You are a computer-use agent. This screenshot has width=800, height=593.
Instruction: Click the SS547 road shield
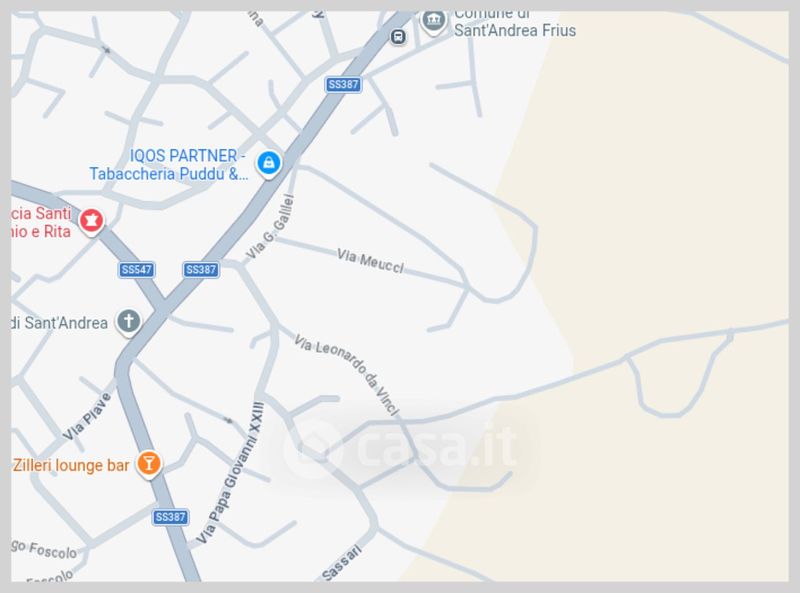[x=137, y=269]
